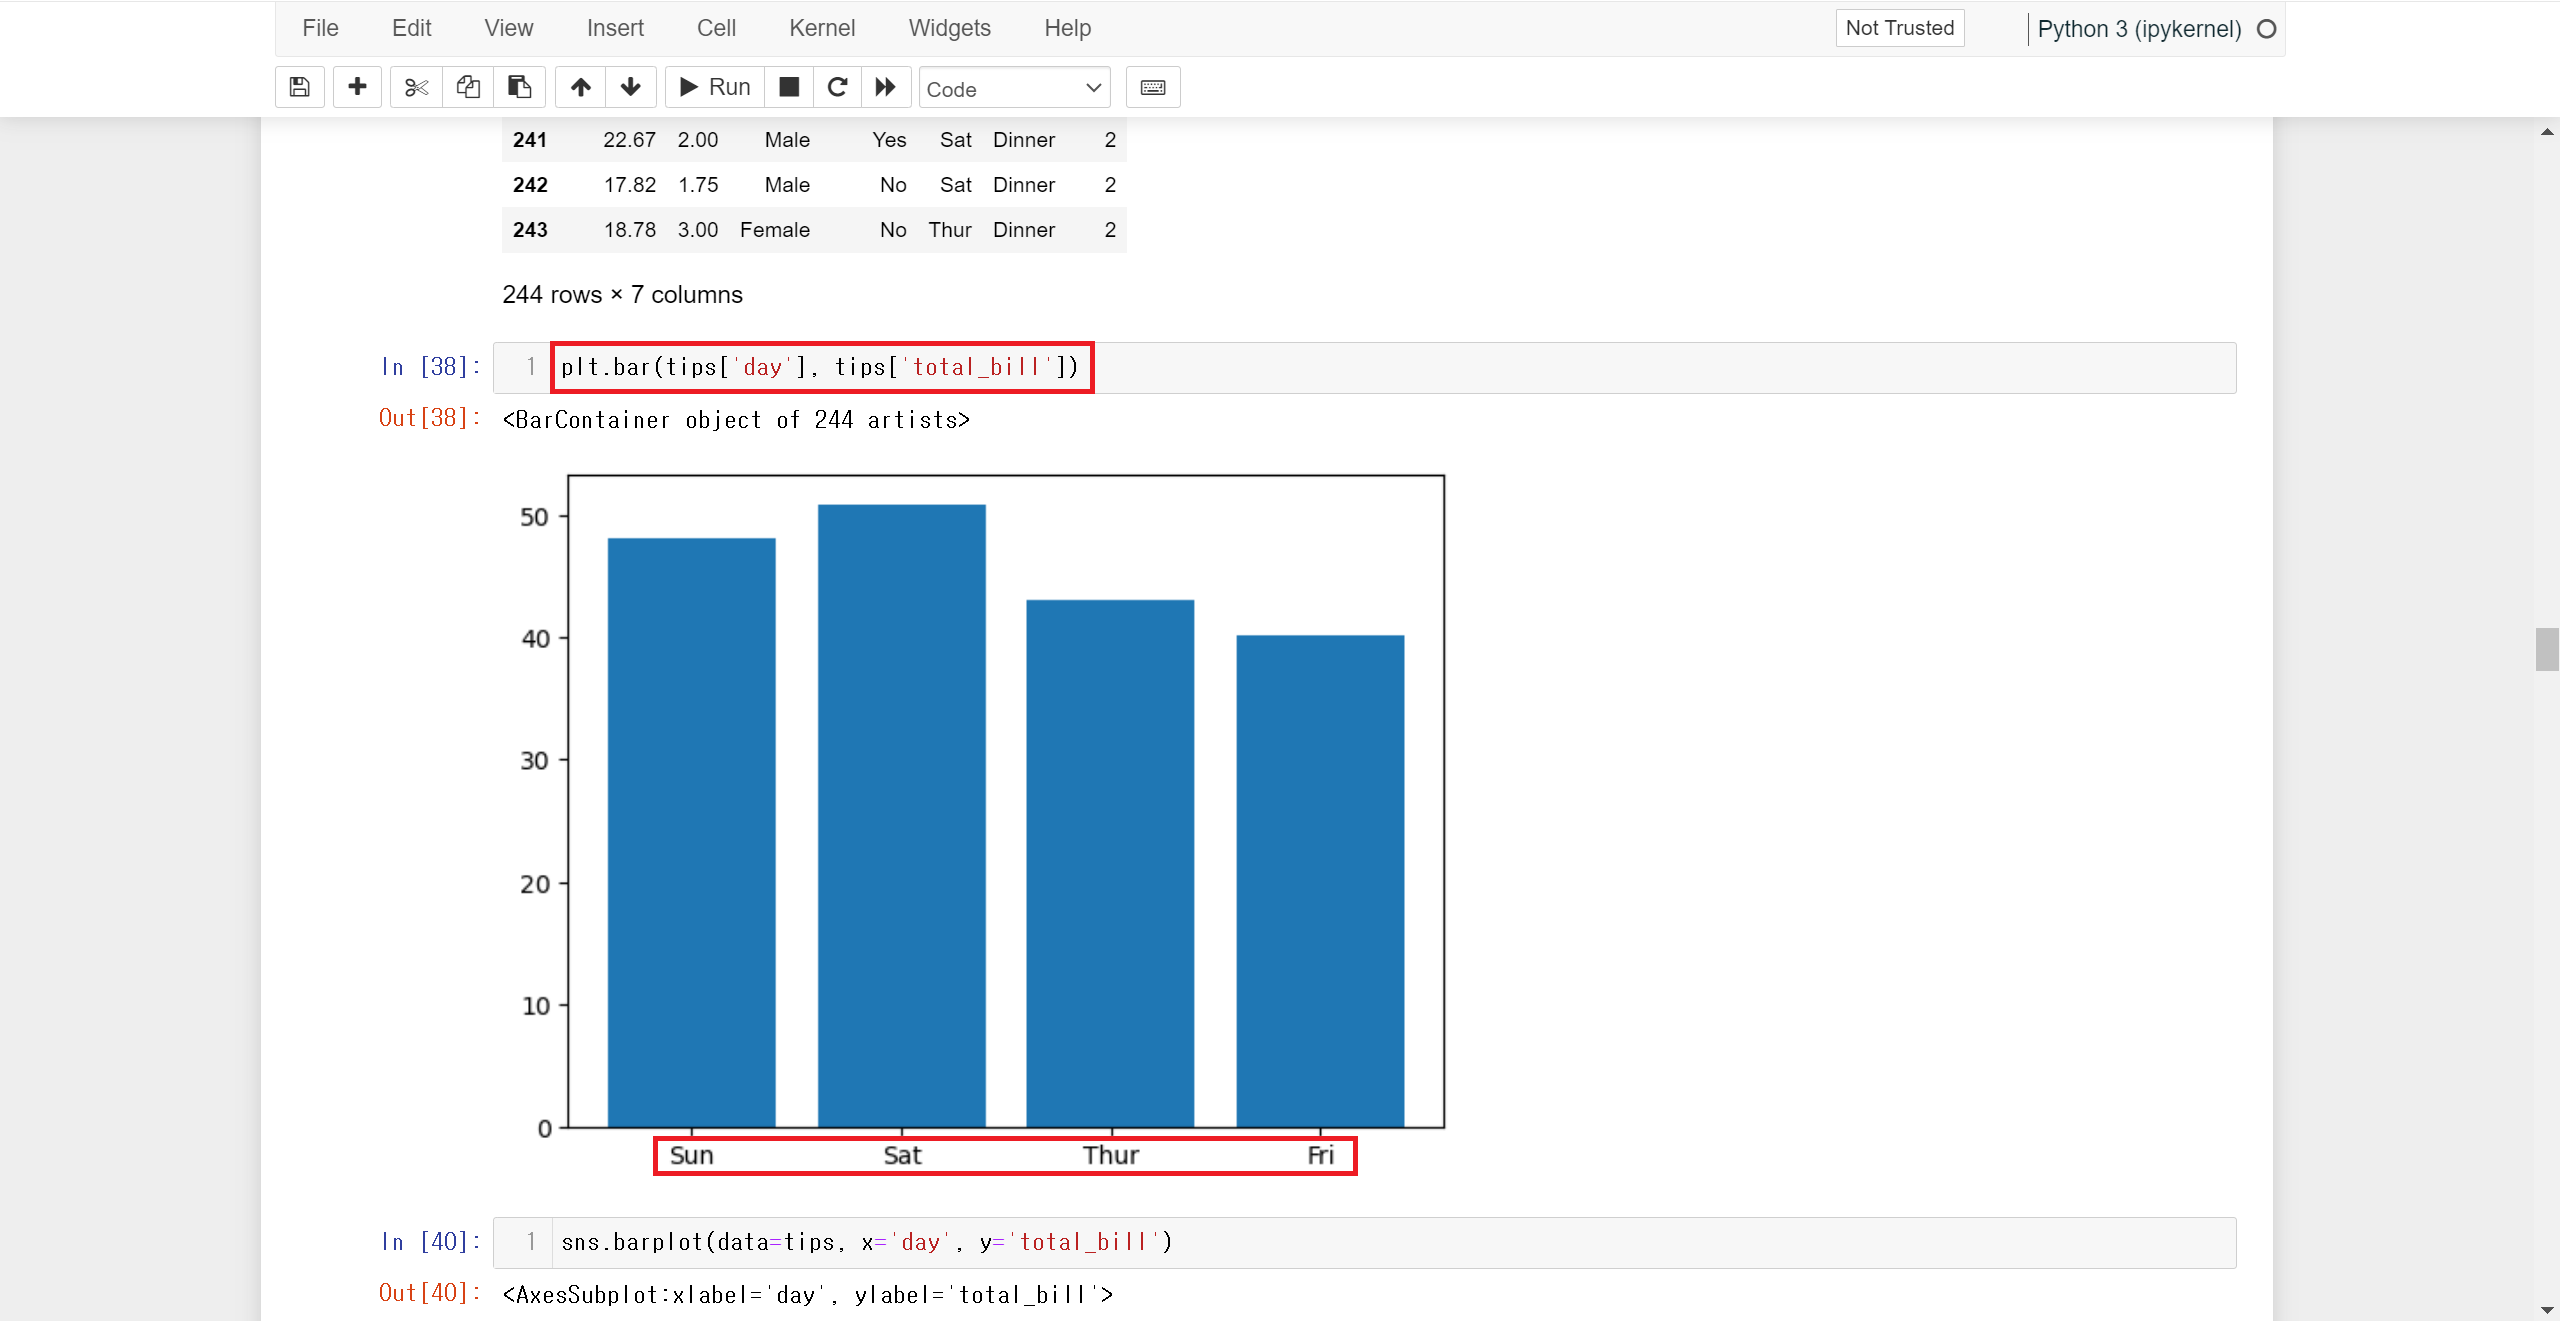This screenshot has width=2560, height=1321.
Task: Click the Not Trusted button
Action: (1899, 28)
